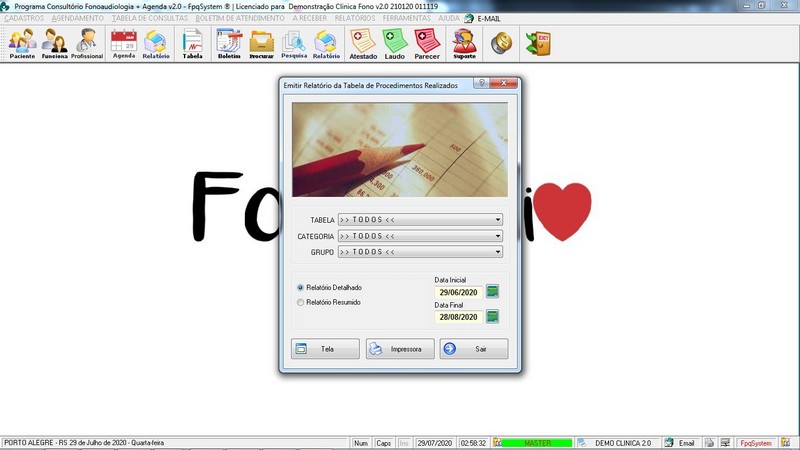The width and height of the screenshot is (800, 450).
Task: Click the Profissional toolbar icon
Action: [x=88, y=43]
